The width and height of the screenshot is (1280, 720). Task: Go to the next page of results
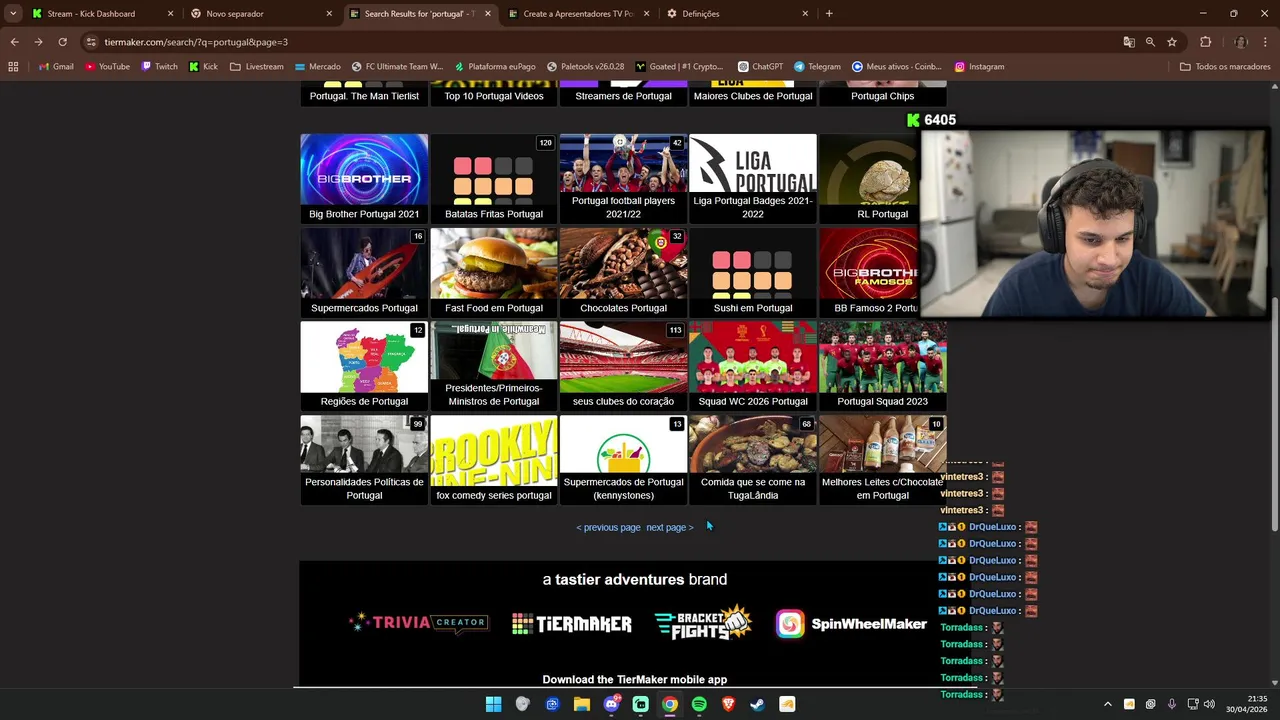click(670, 527)
